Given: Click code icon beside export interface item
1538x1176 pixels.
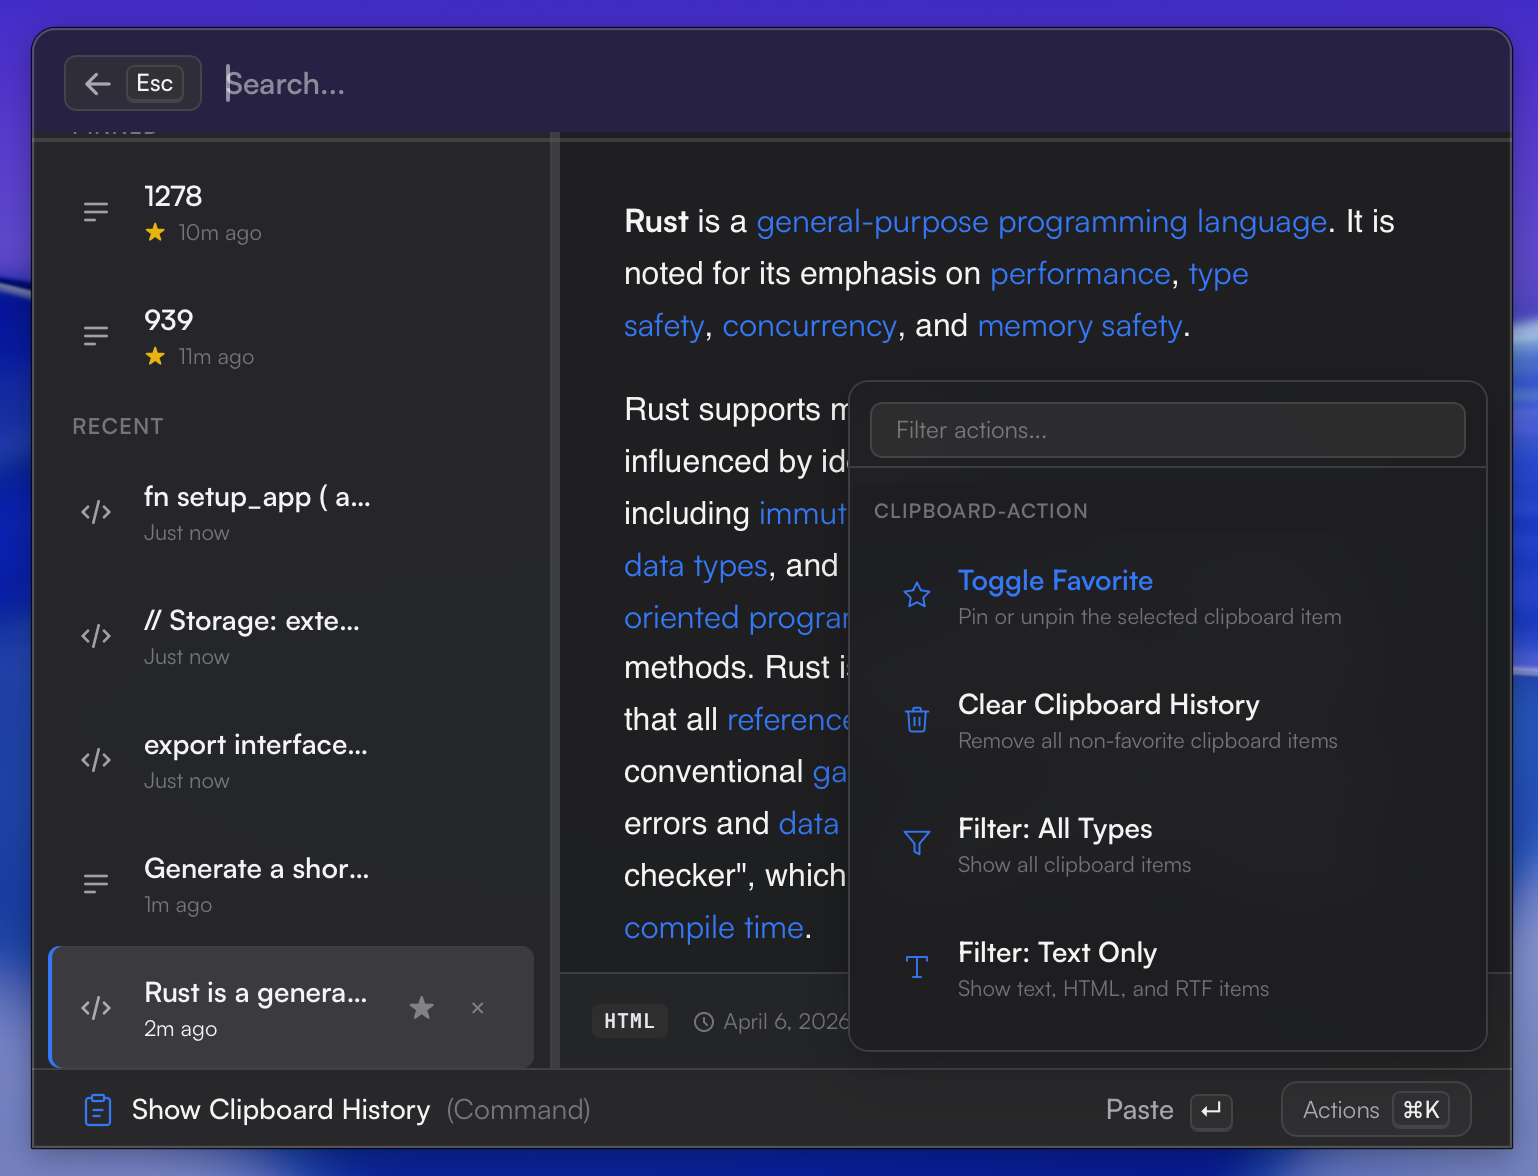Looking at the screenshot, I should [x=96, y=761].
